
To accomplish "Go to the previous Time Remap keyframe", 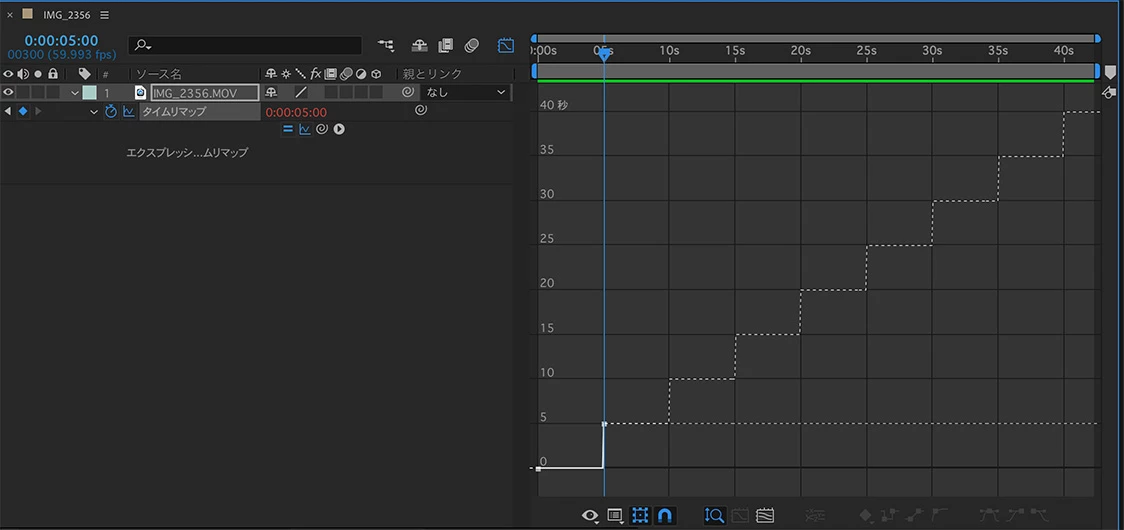I will coord(8,111).
